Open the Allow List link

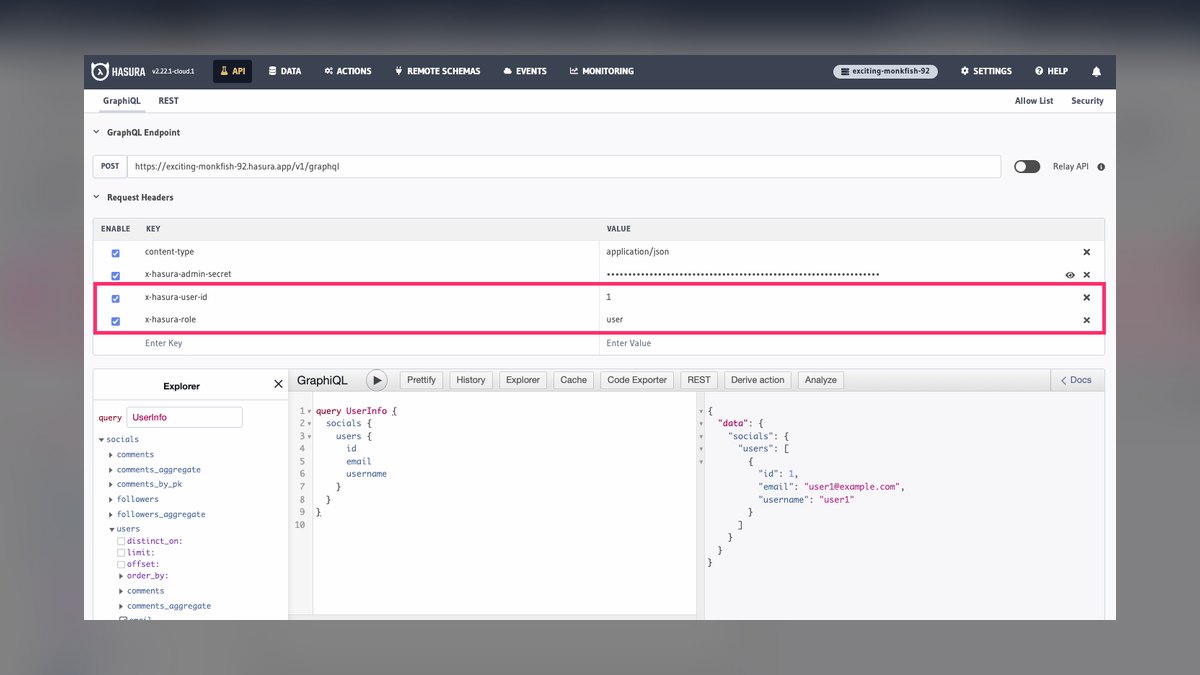tap(1034, 101)
